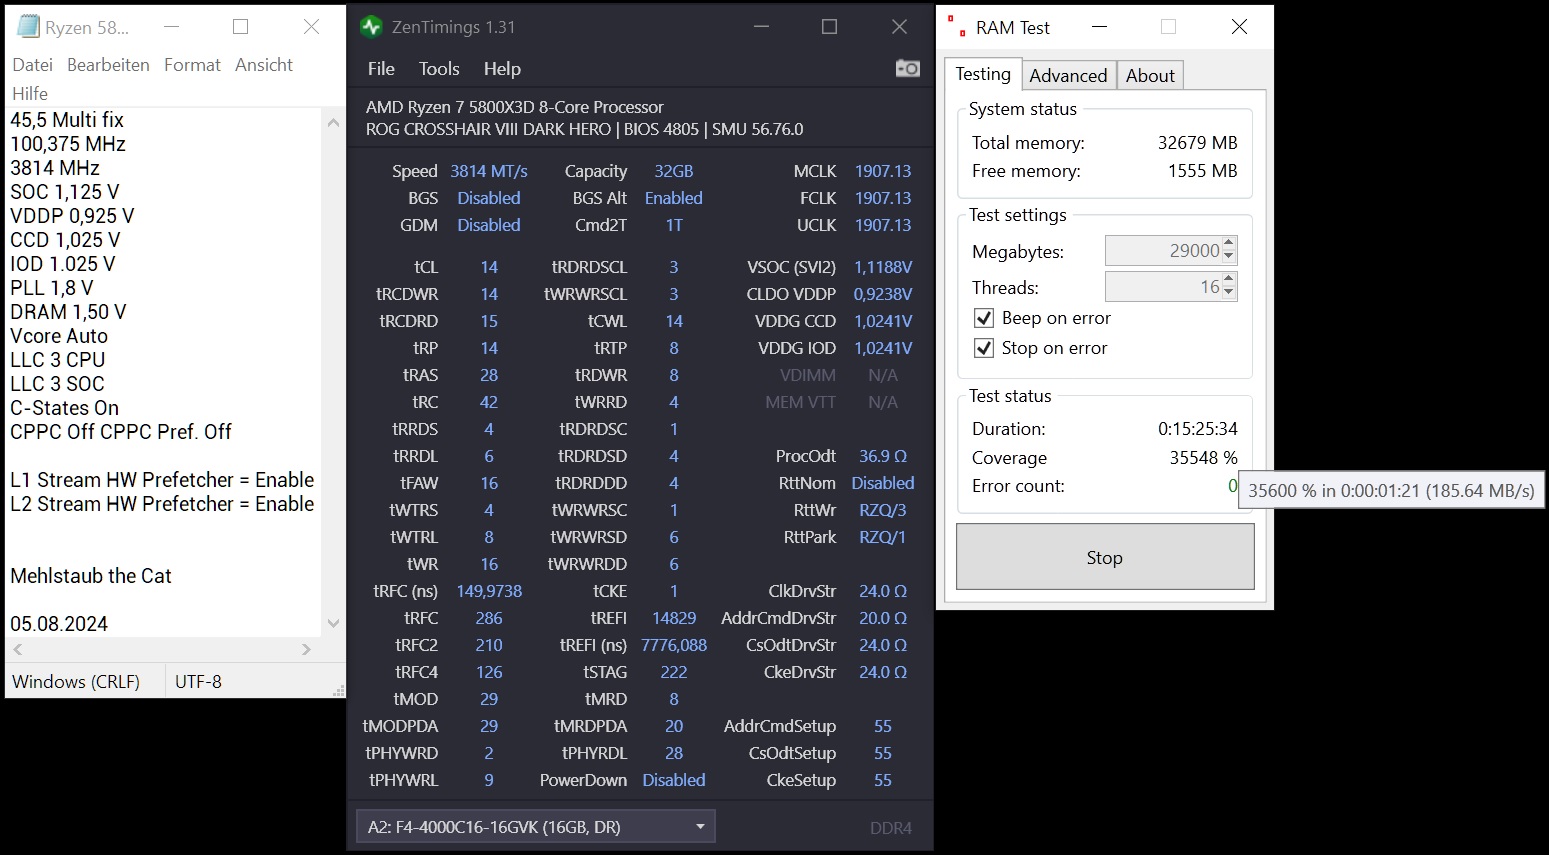This screenshot has height=855, width=1549.
Task: Click the '45,5 Multi fix' line in Notepad
Action: pyautogui.click(x=67, y=120)
